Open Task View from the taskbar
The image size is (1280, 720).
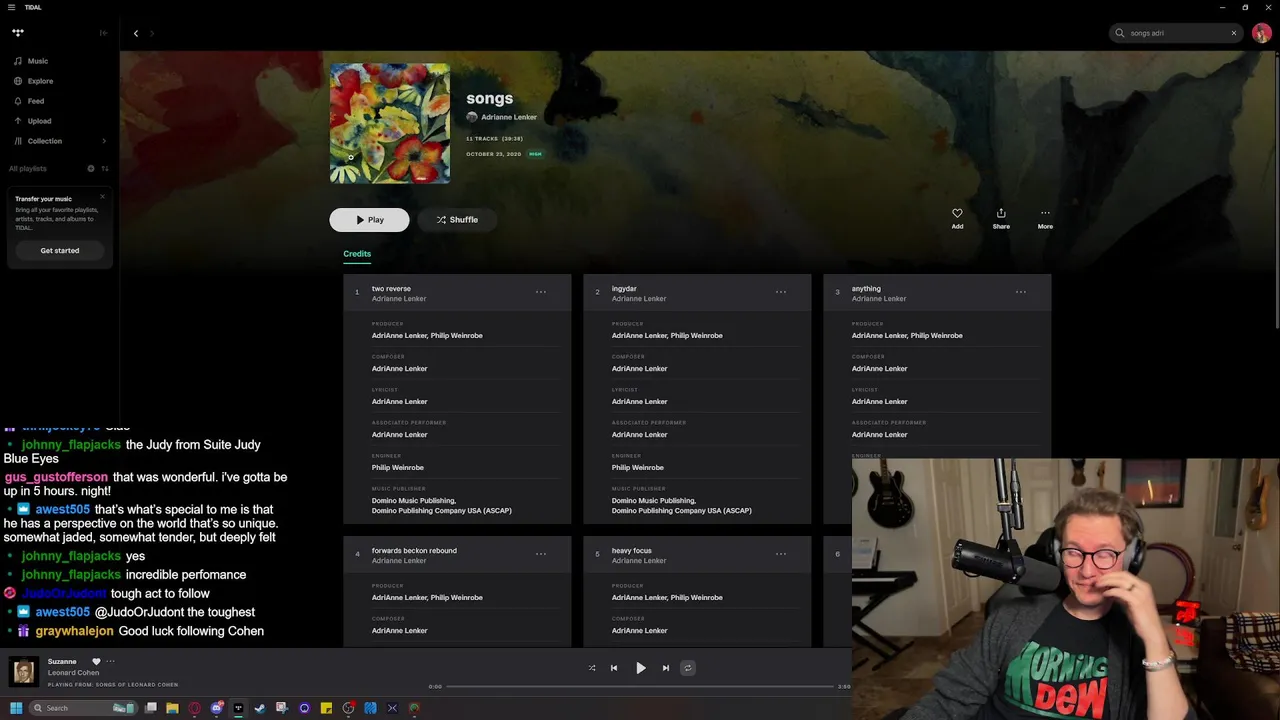tap(151, 708)
